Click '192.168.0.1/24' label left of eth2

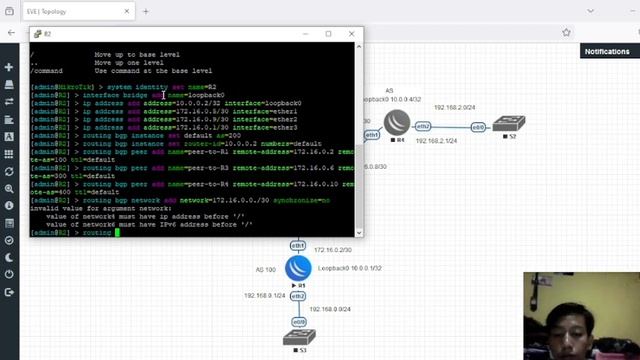point(264,296)
